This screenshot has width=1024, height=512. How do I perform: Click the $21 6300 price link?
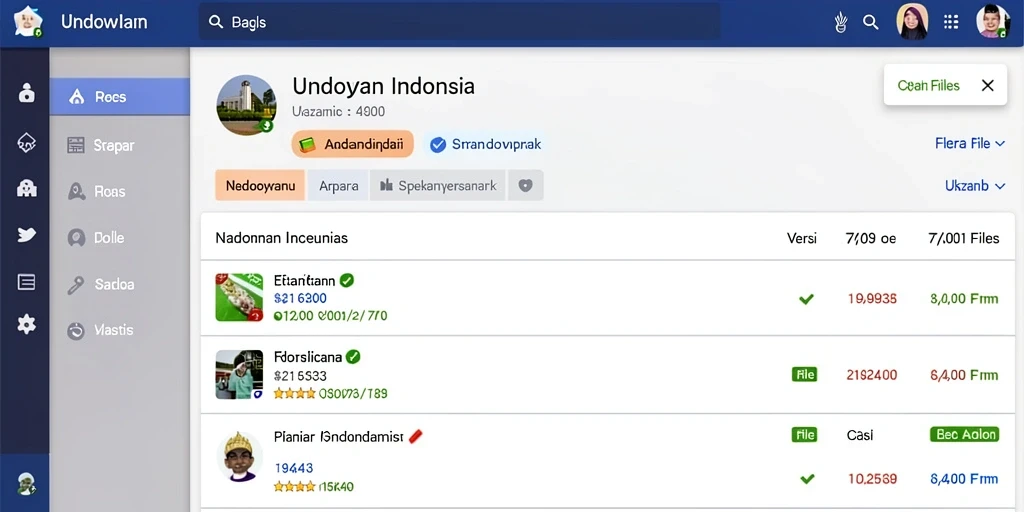pos(300,298)
